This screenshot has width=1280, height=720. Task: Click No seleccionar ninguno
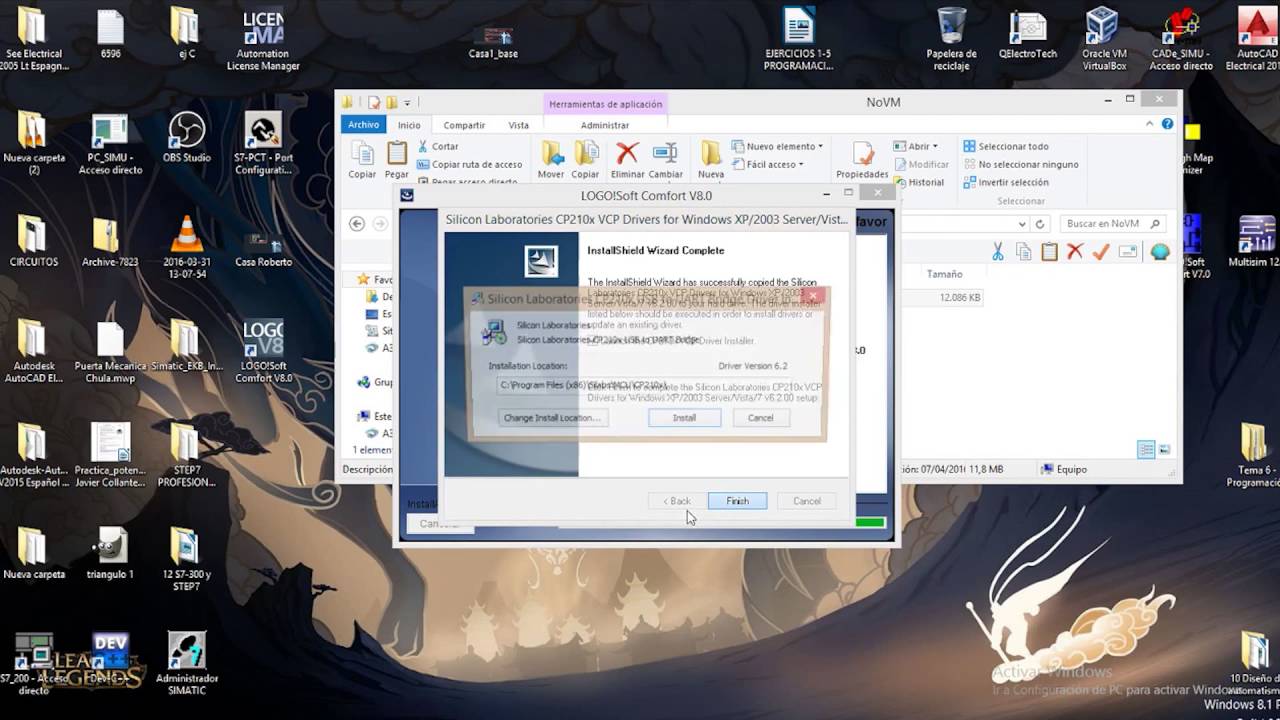1021,164
